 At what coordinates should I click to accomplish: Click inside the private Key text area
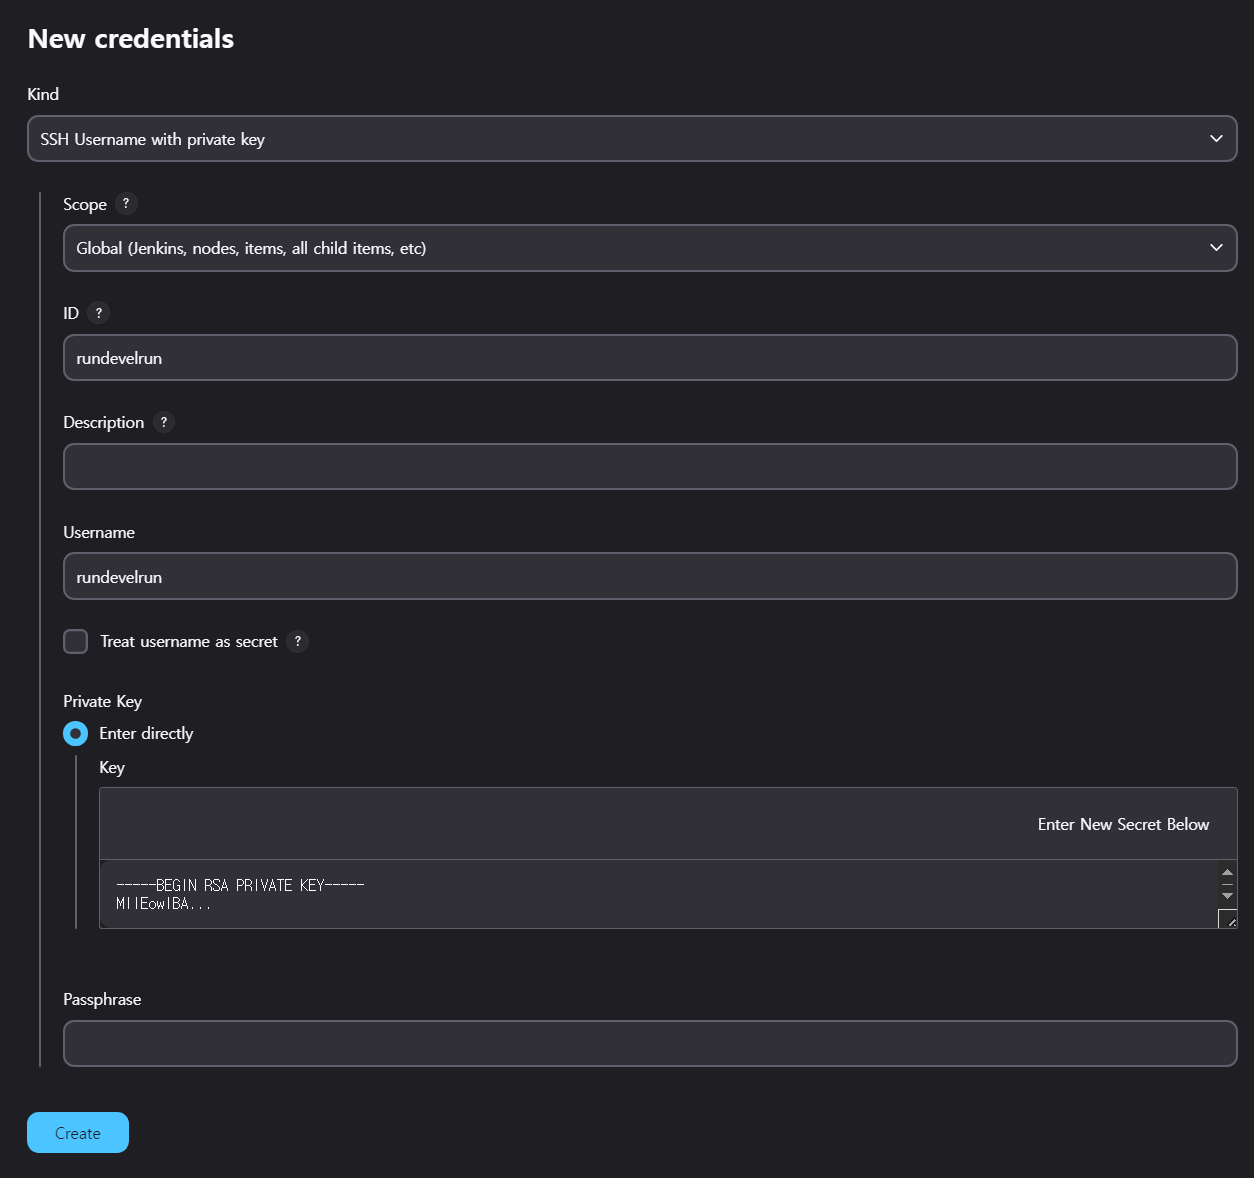point(650,894)
